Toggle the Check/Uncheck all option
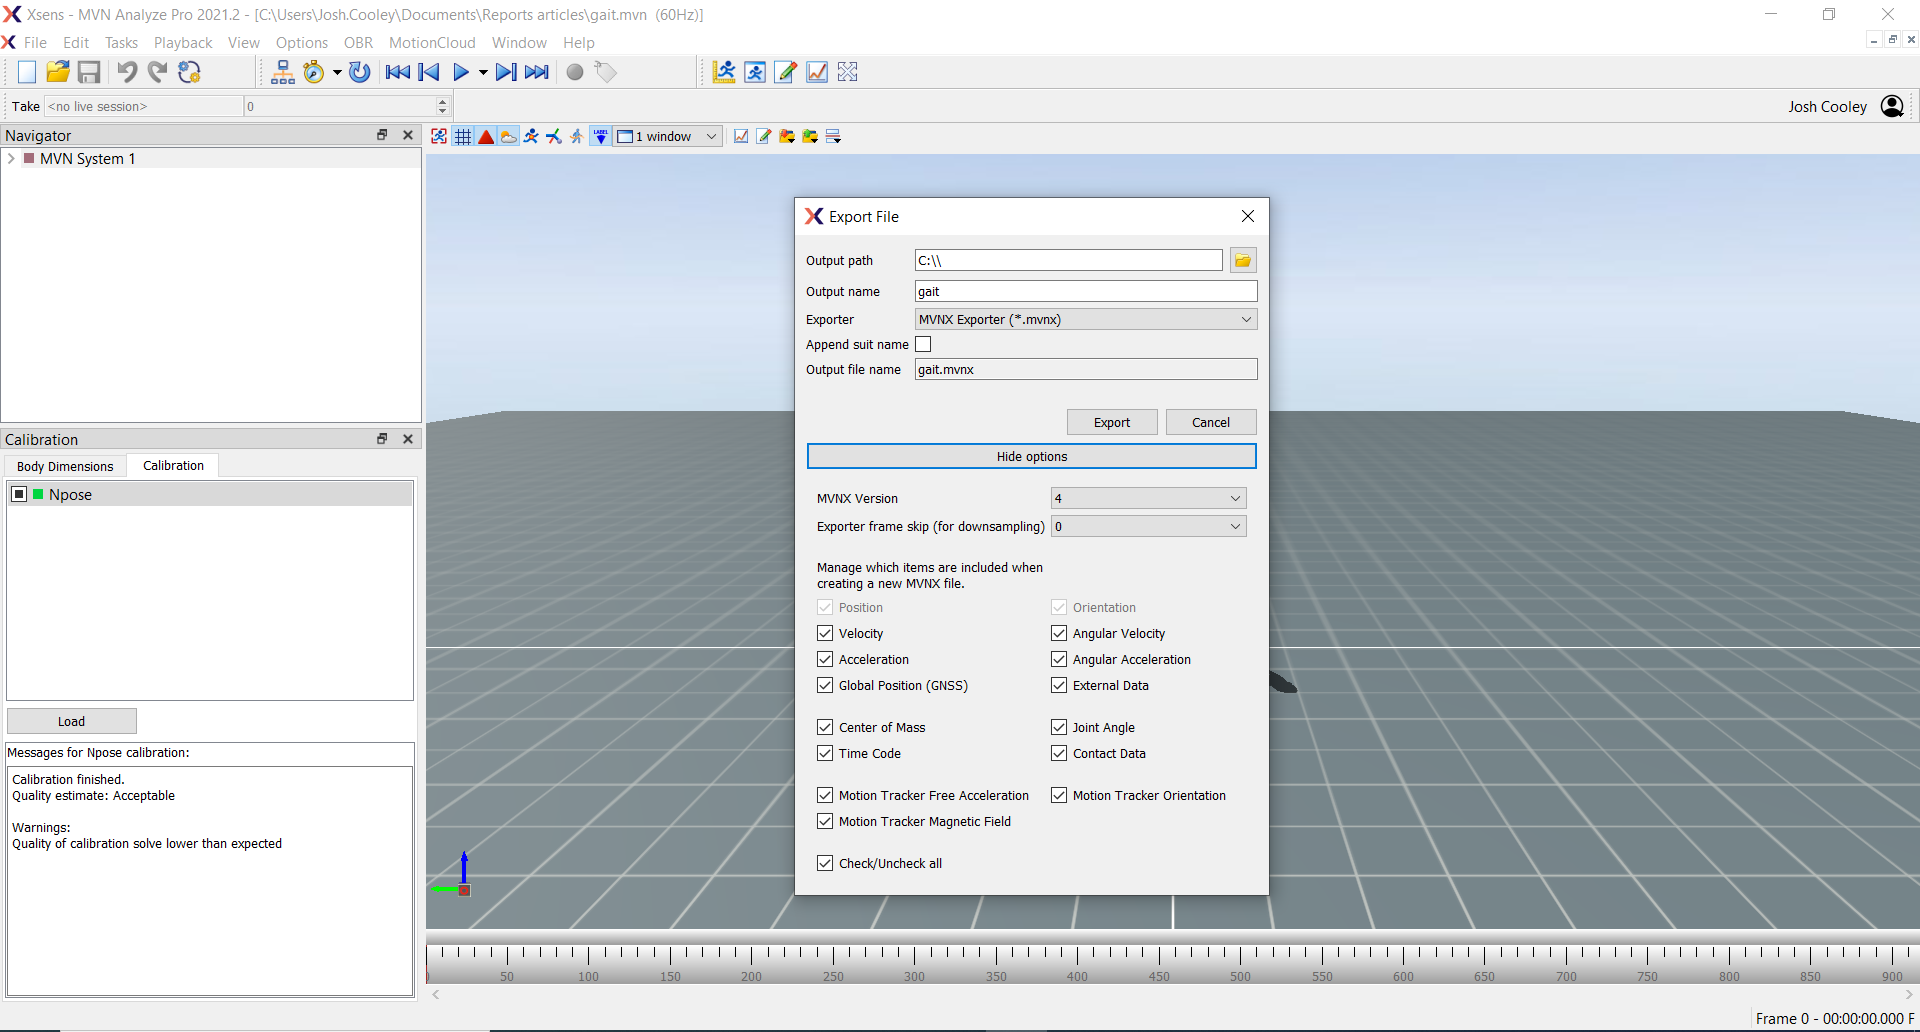The height and width of the screenshot is (1032, 1920). [x=825, y=863]
